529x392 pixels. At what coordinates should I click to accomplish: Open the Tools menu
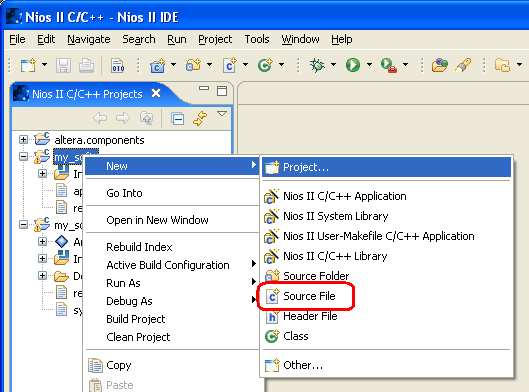click(257, 39)
